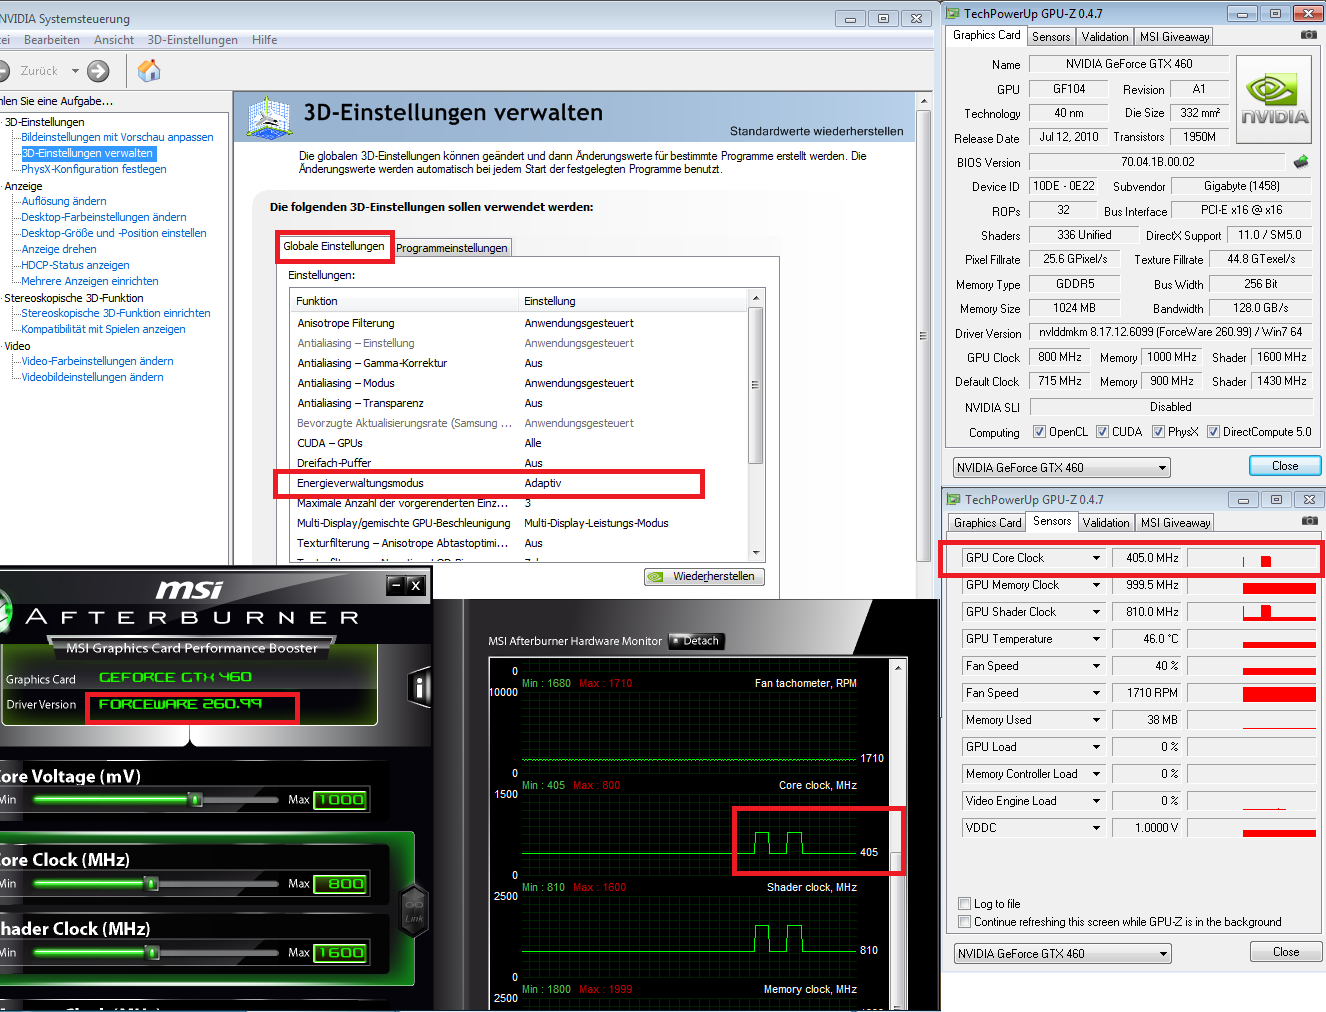Open the GPU Temperature sensor dropdown
The height and width of the screenshot is (1012, 1326).
pos(1096,639)
